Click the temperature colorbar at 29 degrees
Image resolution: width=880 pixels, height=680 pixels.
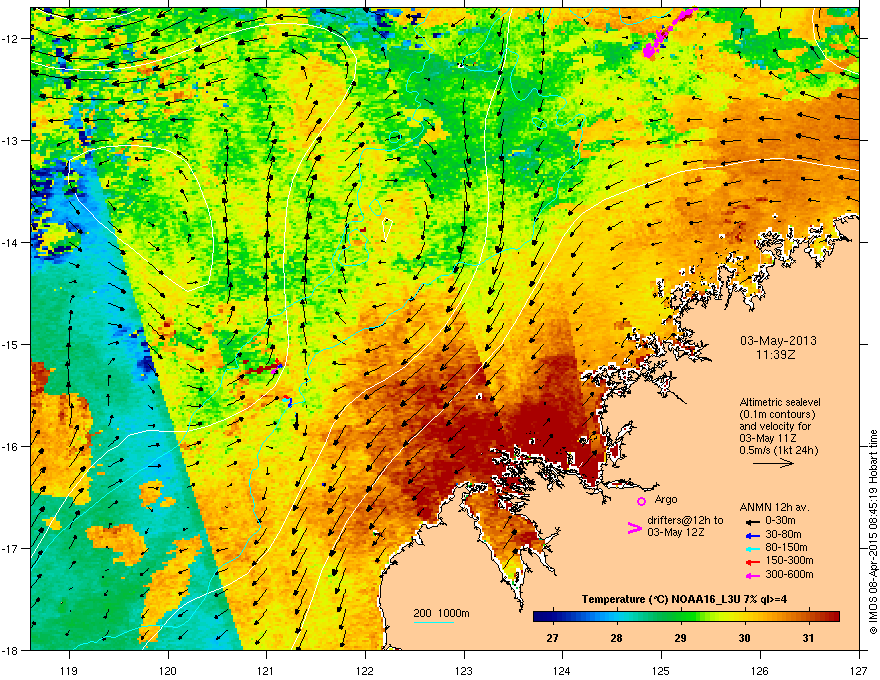coord(680,617)
